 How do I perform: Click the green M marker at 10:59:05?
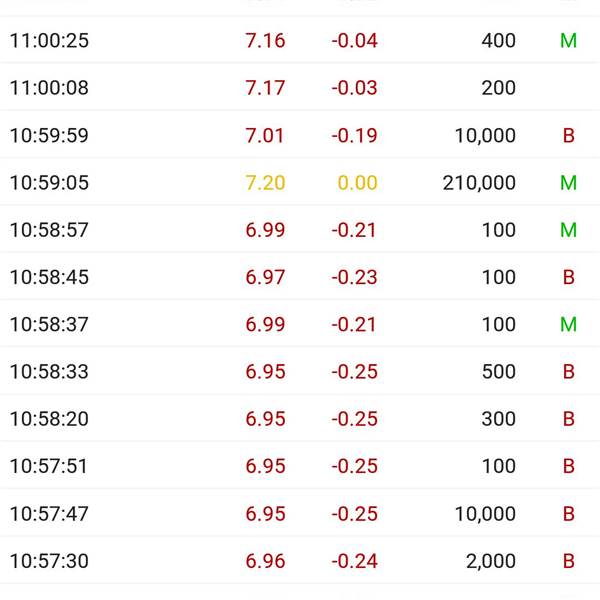[568, 183]
